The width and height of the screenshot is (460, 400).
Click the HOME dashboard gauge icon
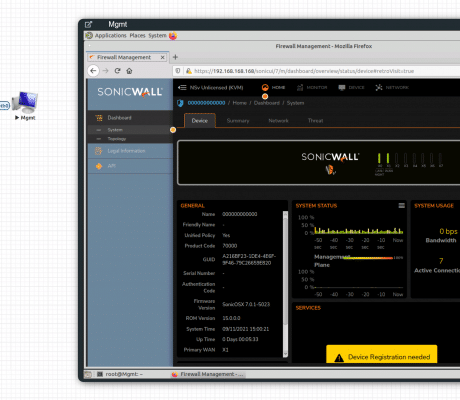[x=265, y=87]
